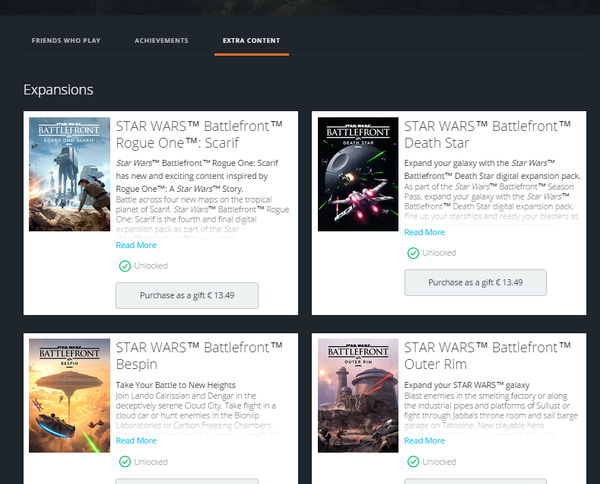Click the Battlefront Outer Rim title
The height and width of the screenshot is (484, 600).
488,356
